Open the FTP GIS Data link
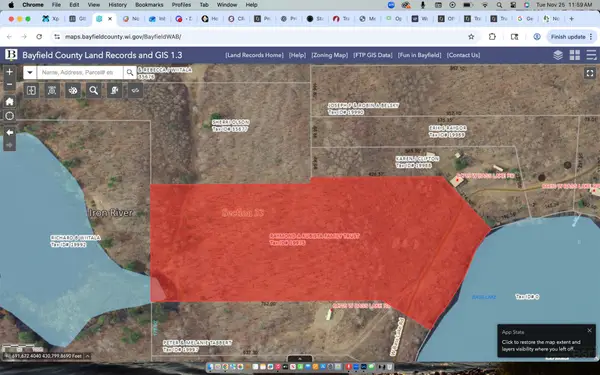 coord(373,55)
